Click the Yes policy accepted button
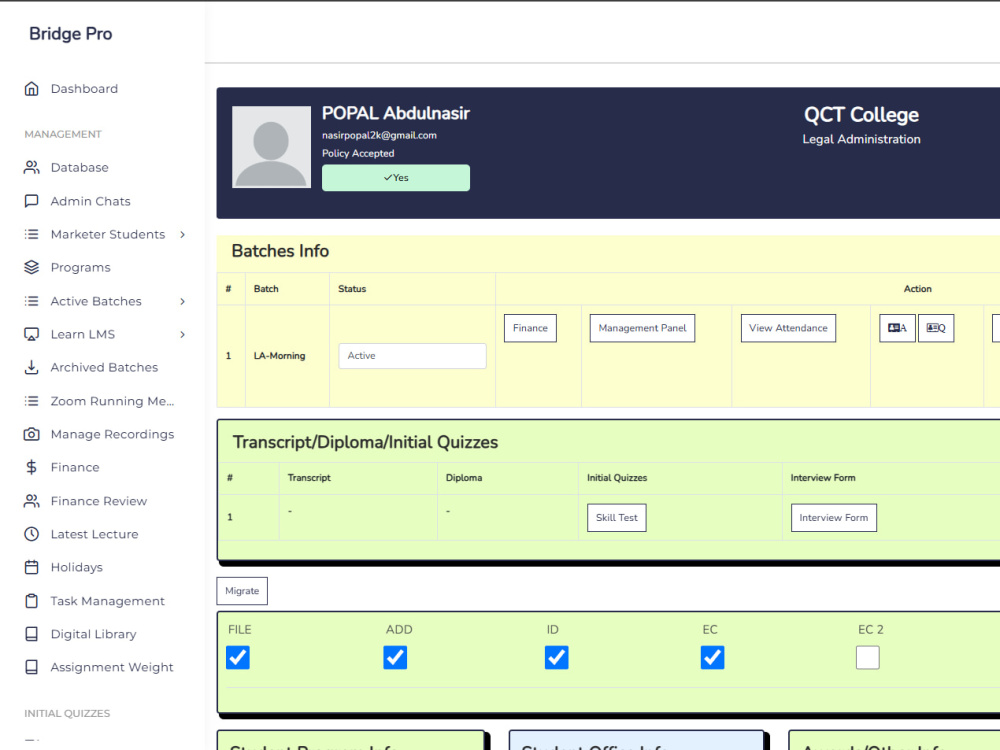 click(x=395, y=178)
